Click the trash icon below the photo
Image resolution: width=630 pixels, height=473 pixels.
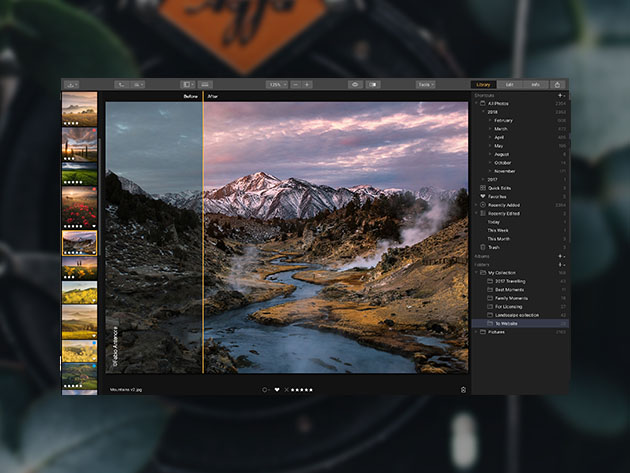point(463,389)
